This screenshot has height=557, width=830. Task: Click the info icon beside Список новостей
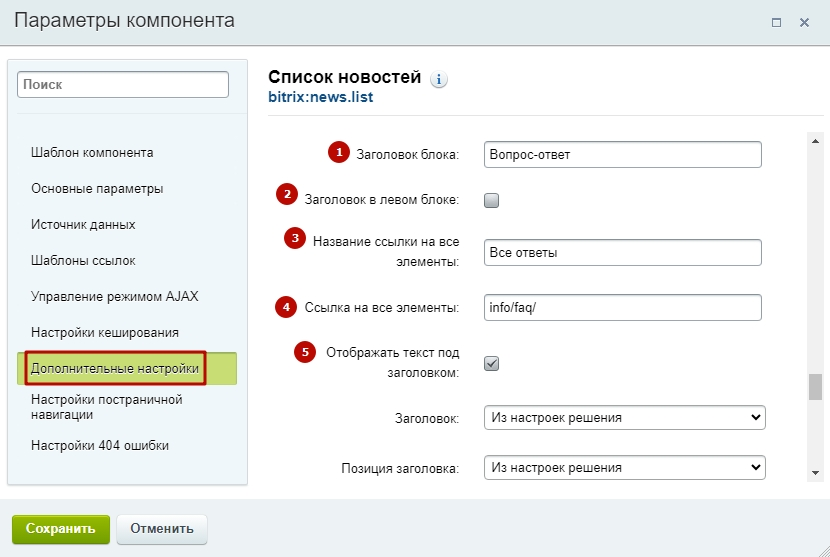click(x=438, y=79)
